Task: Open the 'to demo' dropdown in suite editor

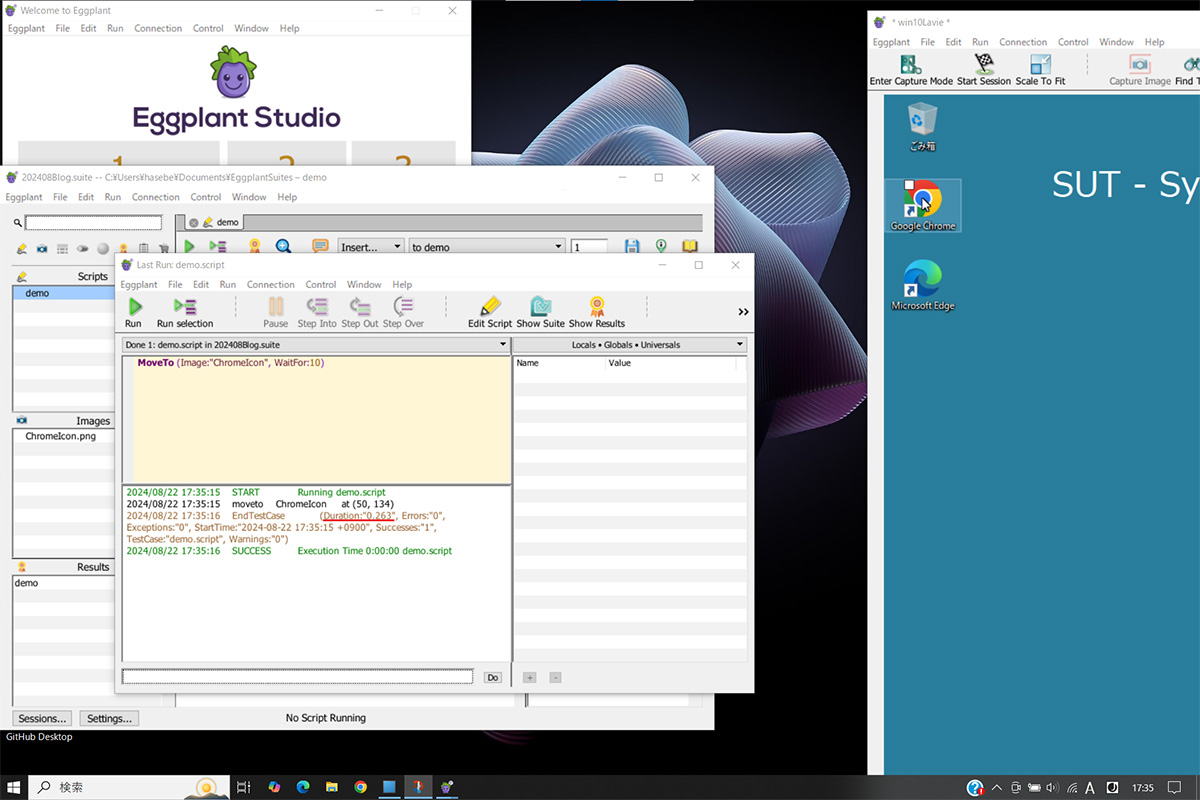Action: (x=487, y=247)
